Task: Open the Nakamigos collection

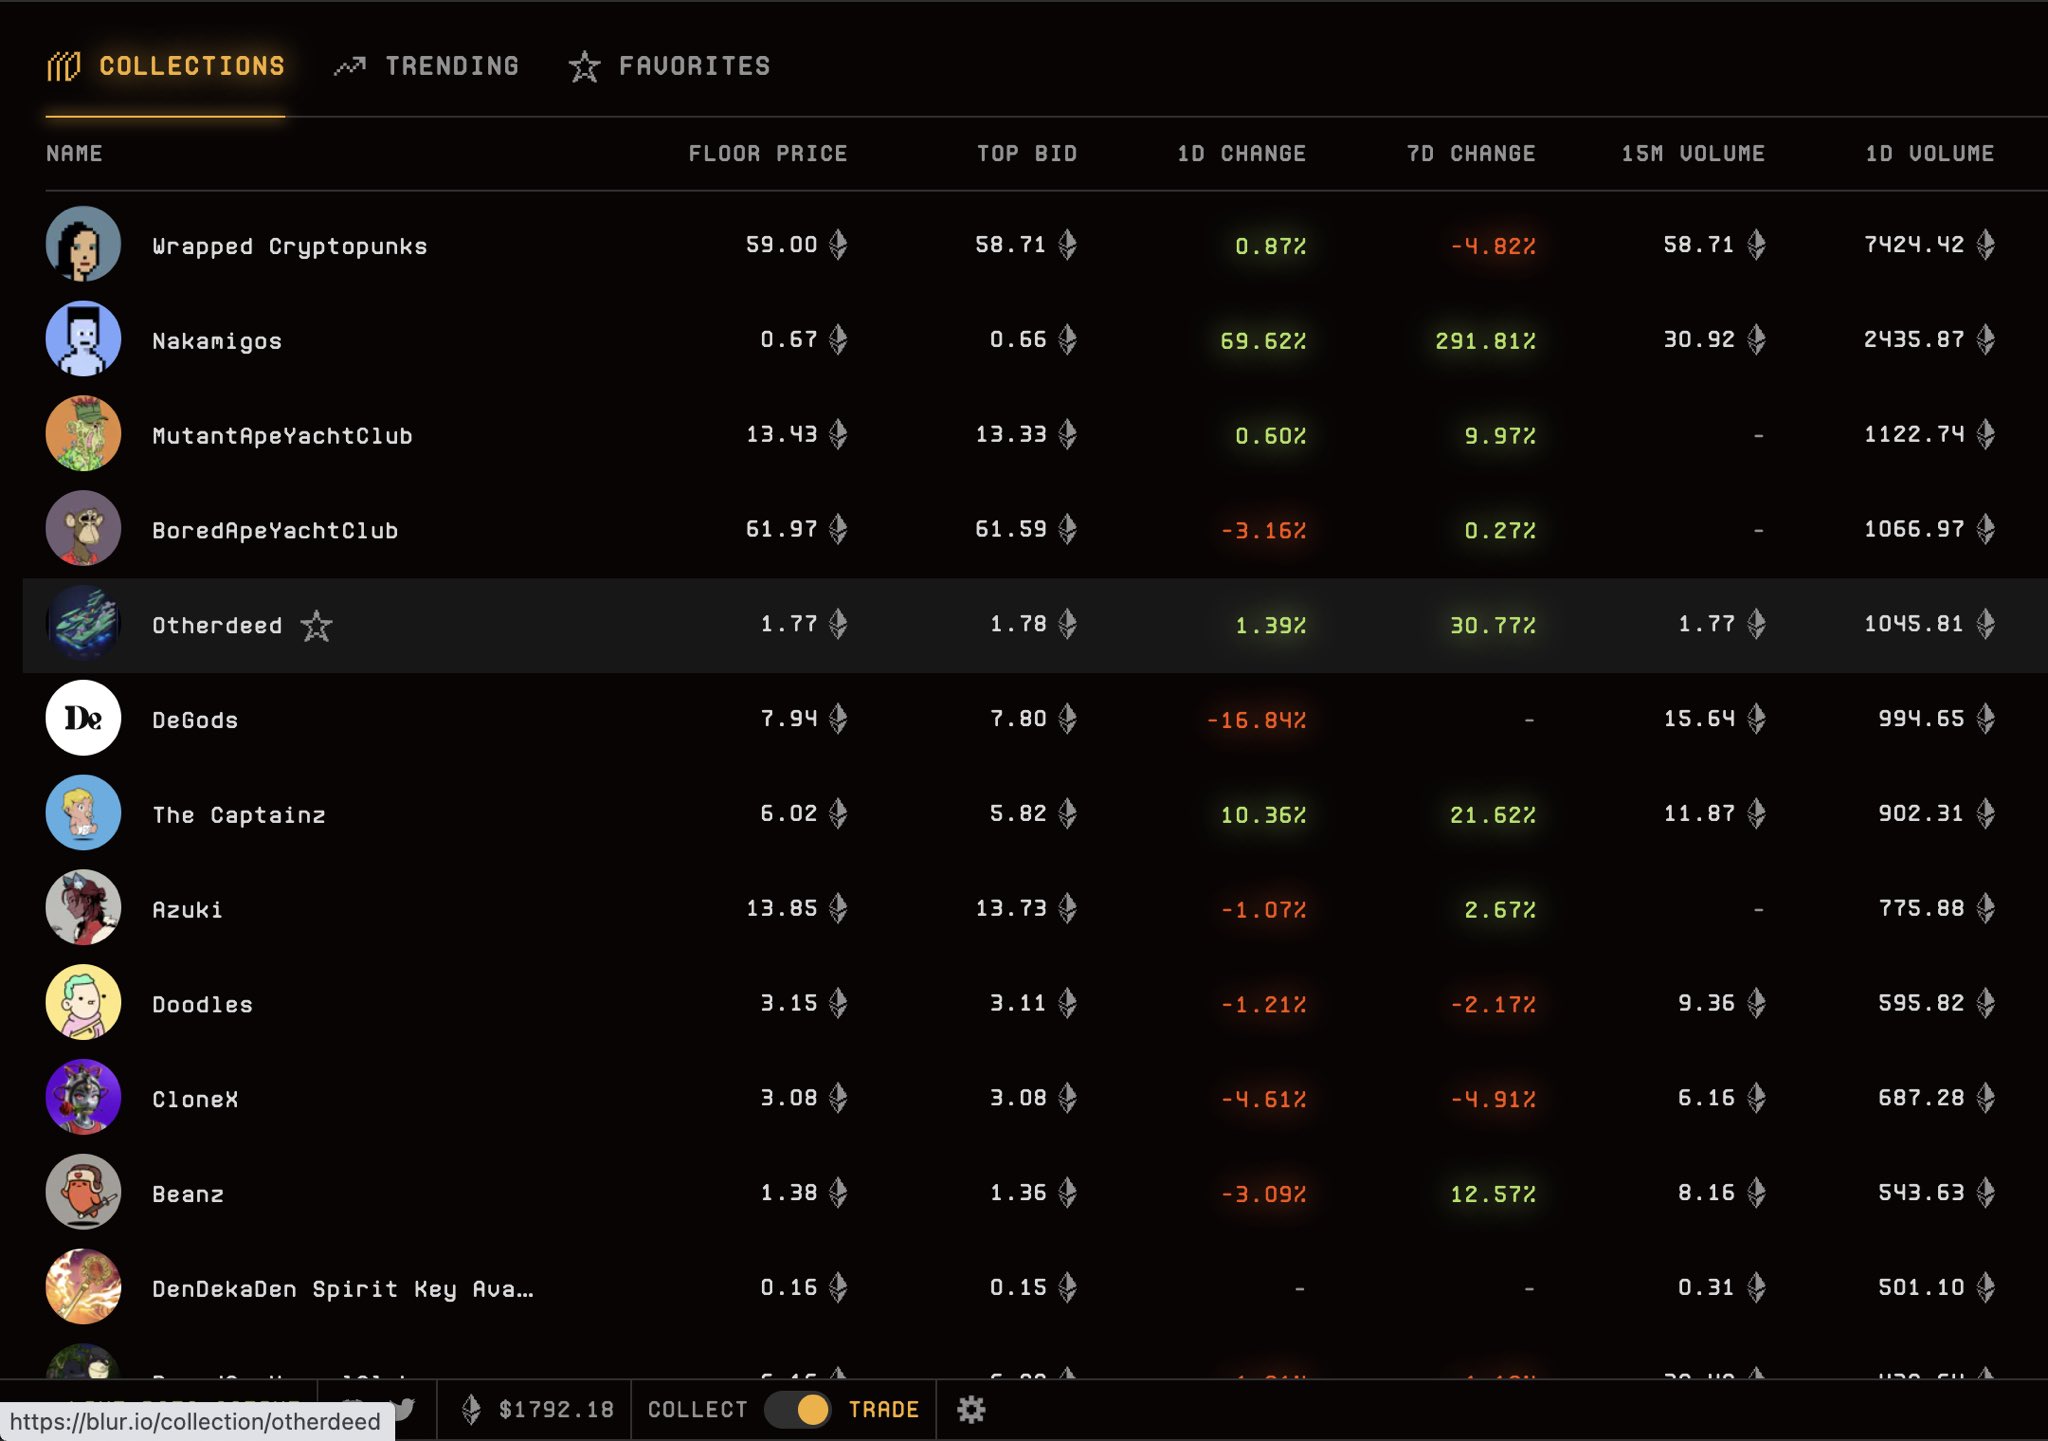Action: pyautogui.click(x=217, y=341)
